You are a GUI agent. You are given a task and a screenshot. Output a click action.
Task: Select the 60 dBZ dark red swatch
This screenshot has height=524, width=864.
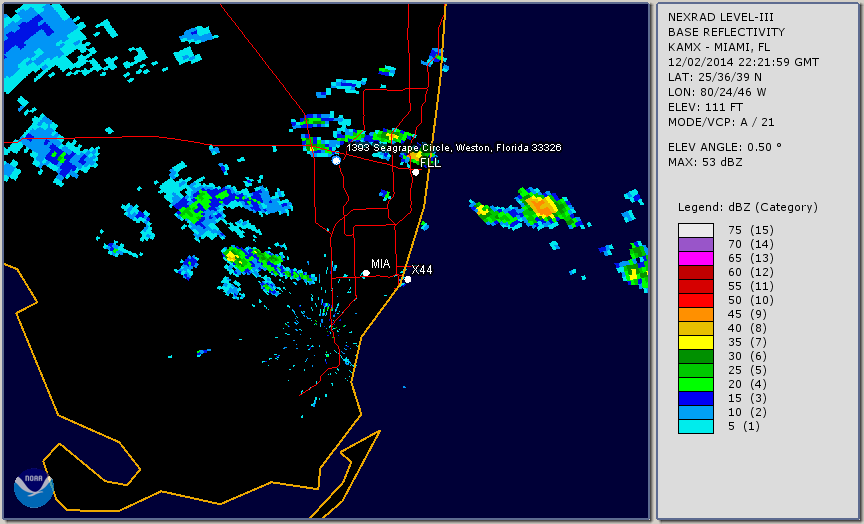click(696, 272)
